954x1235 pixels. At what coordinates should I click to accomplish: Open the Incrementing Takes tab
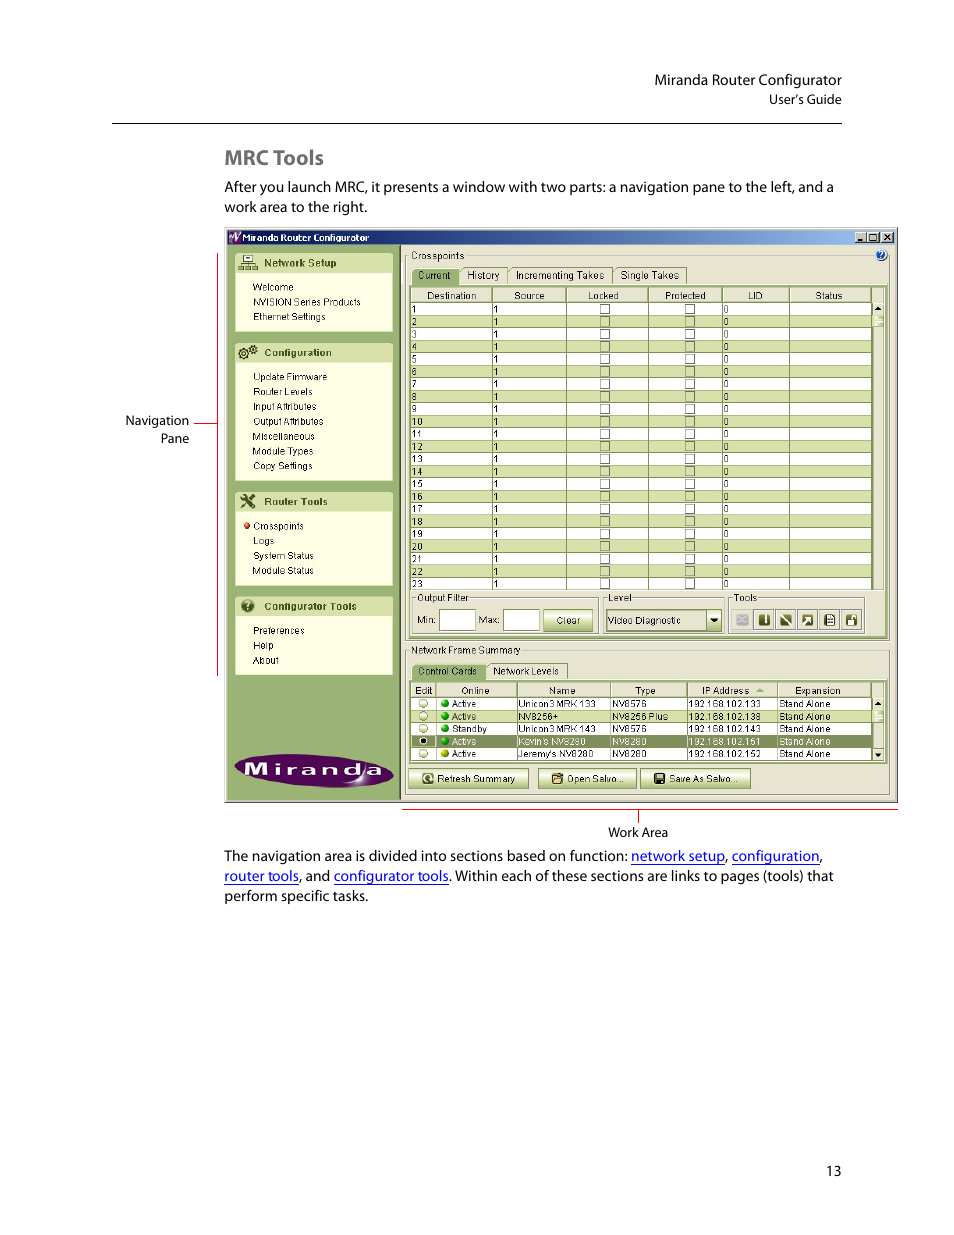coord(560,276)
